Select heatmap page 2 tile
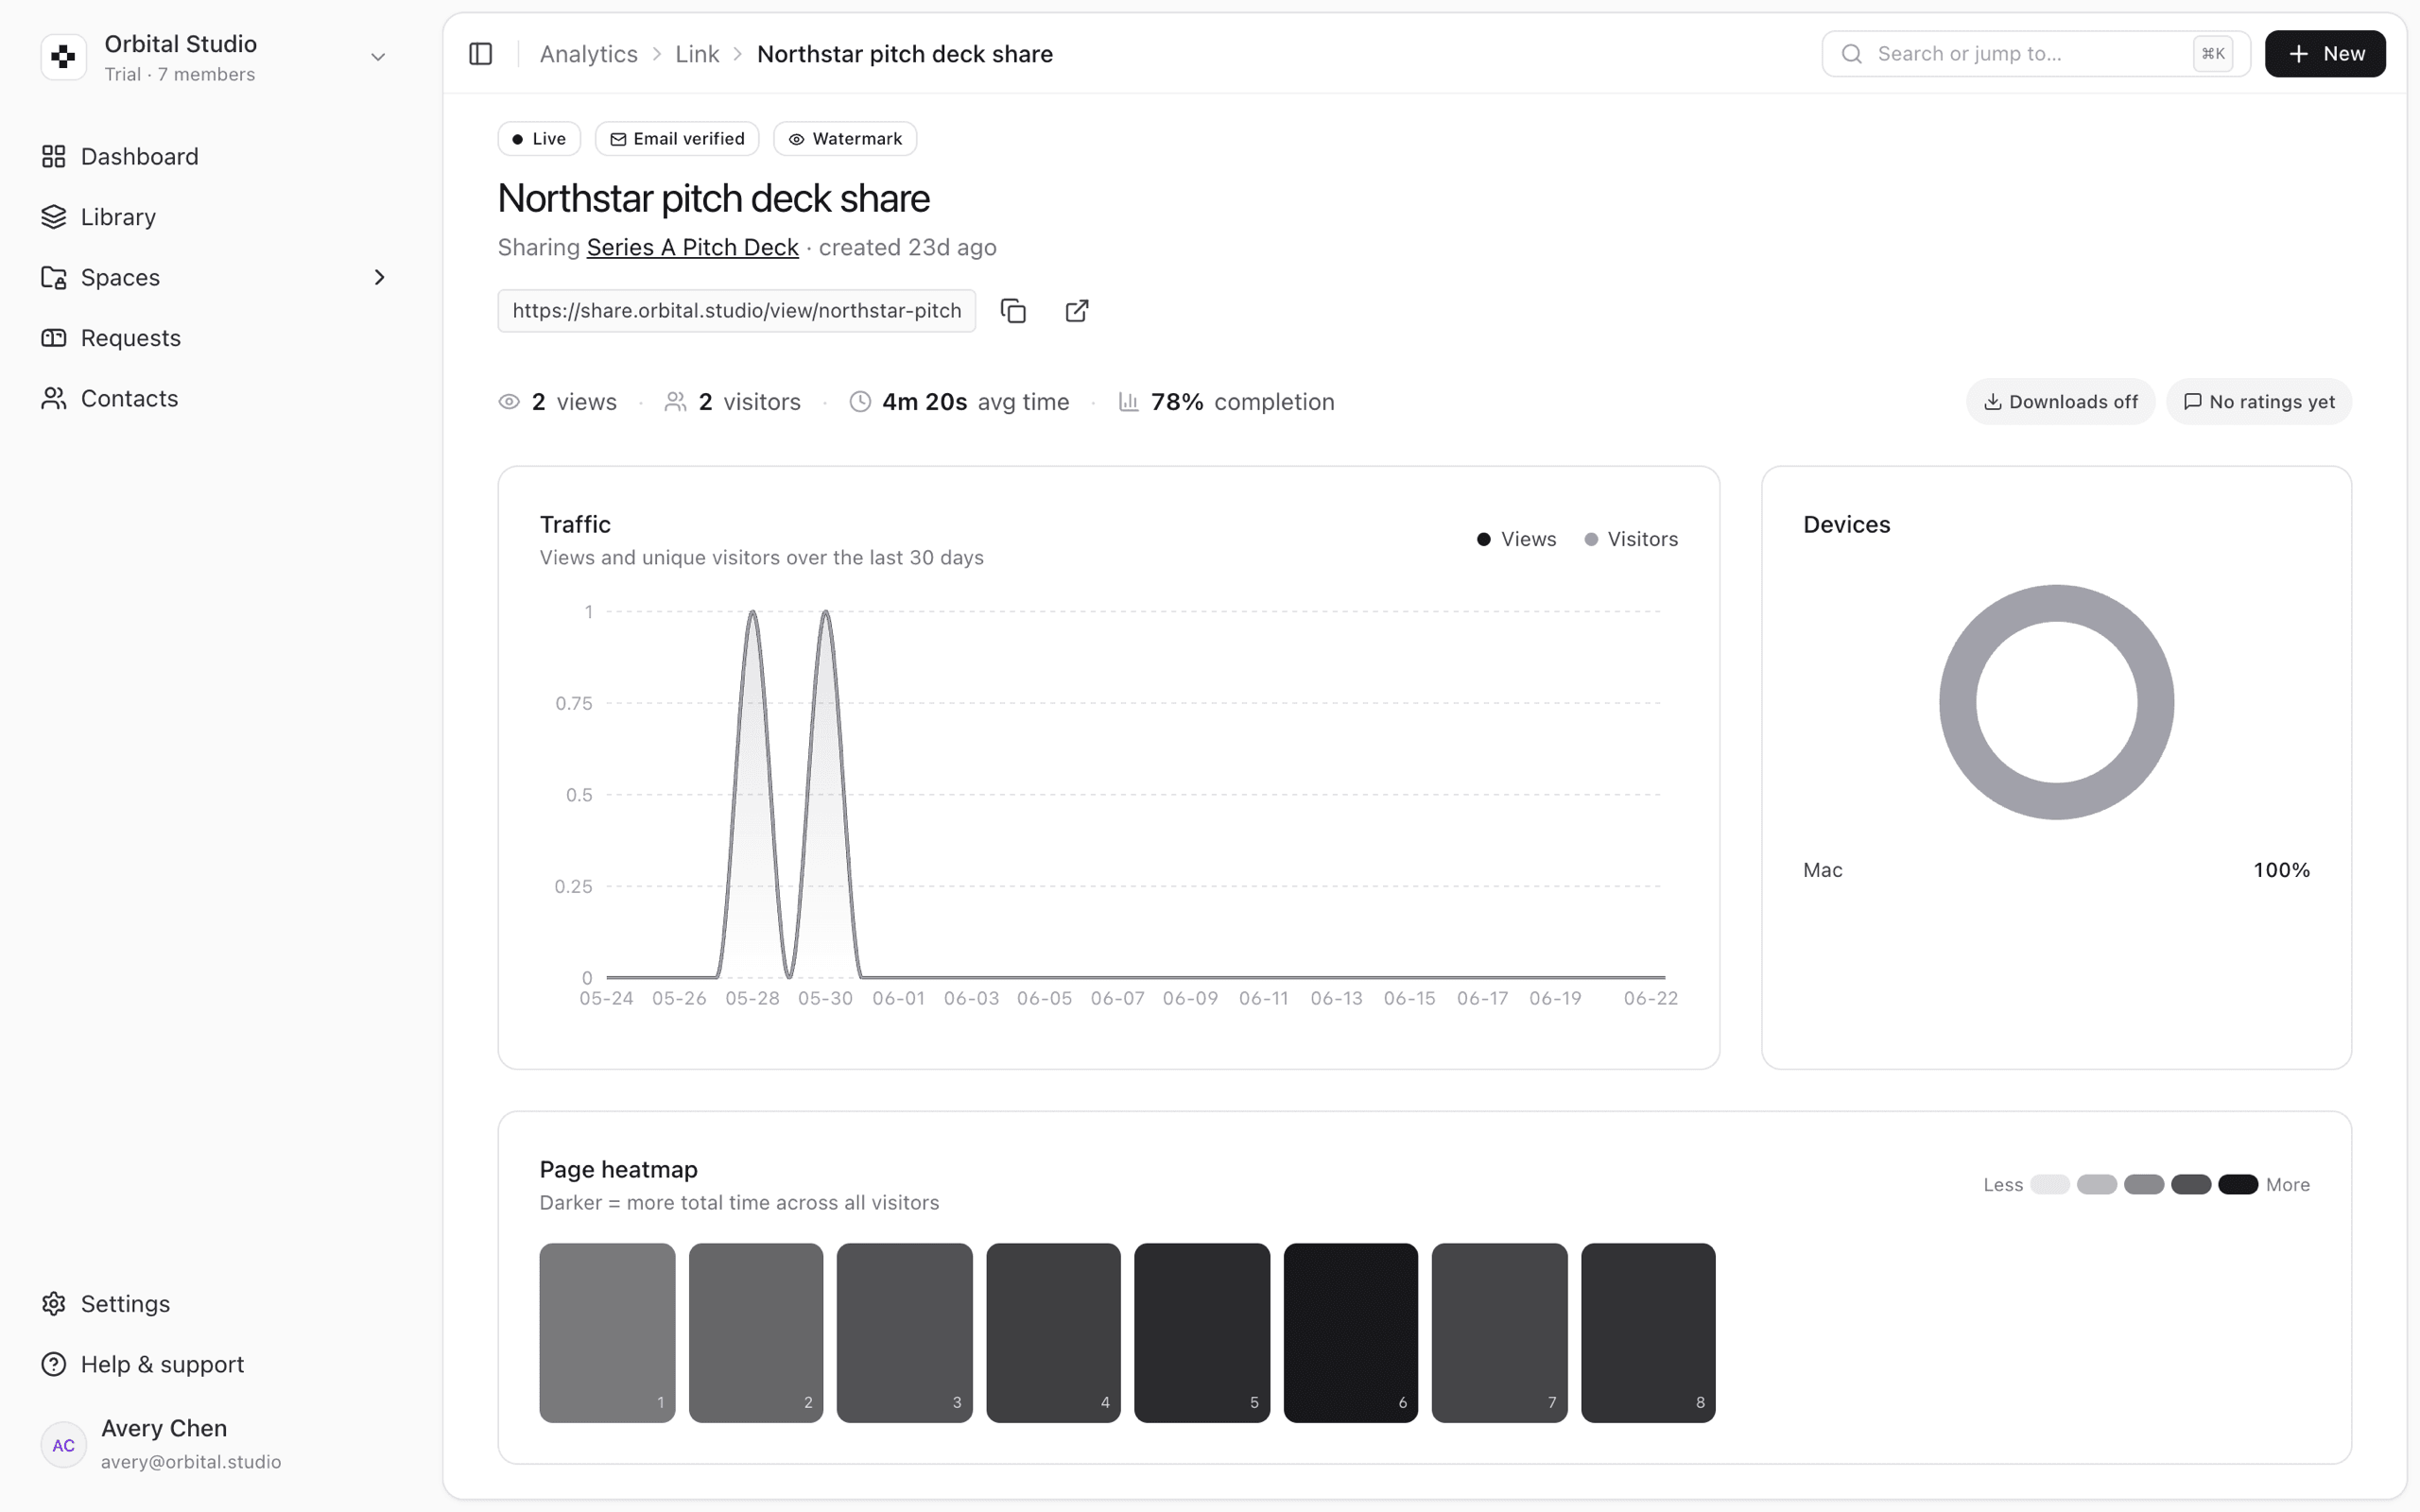2420x1512 pixels. click(756, 1333)
